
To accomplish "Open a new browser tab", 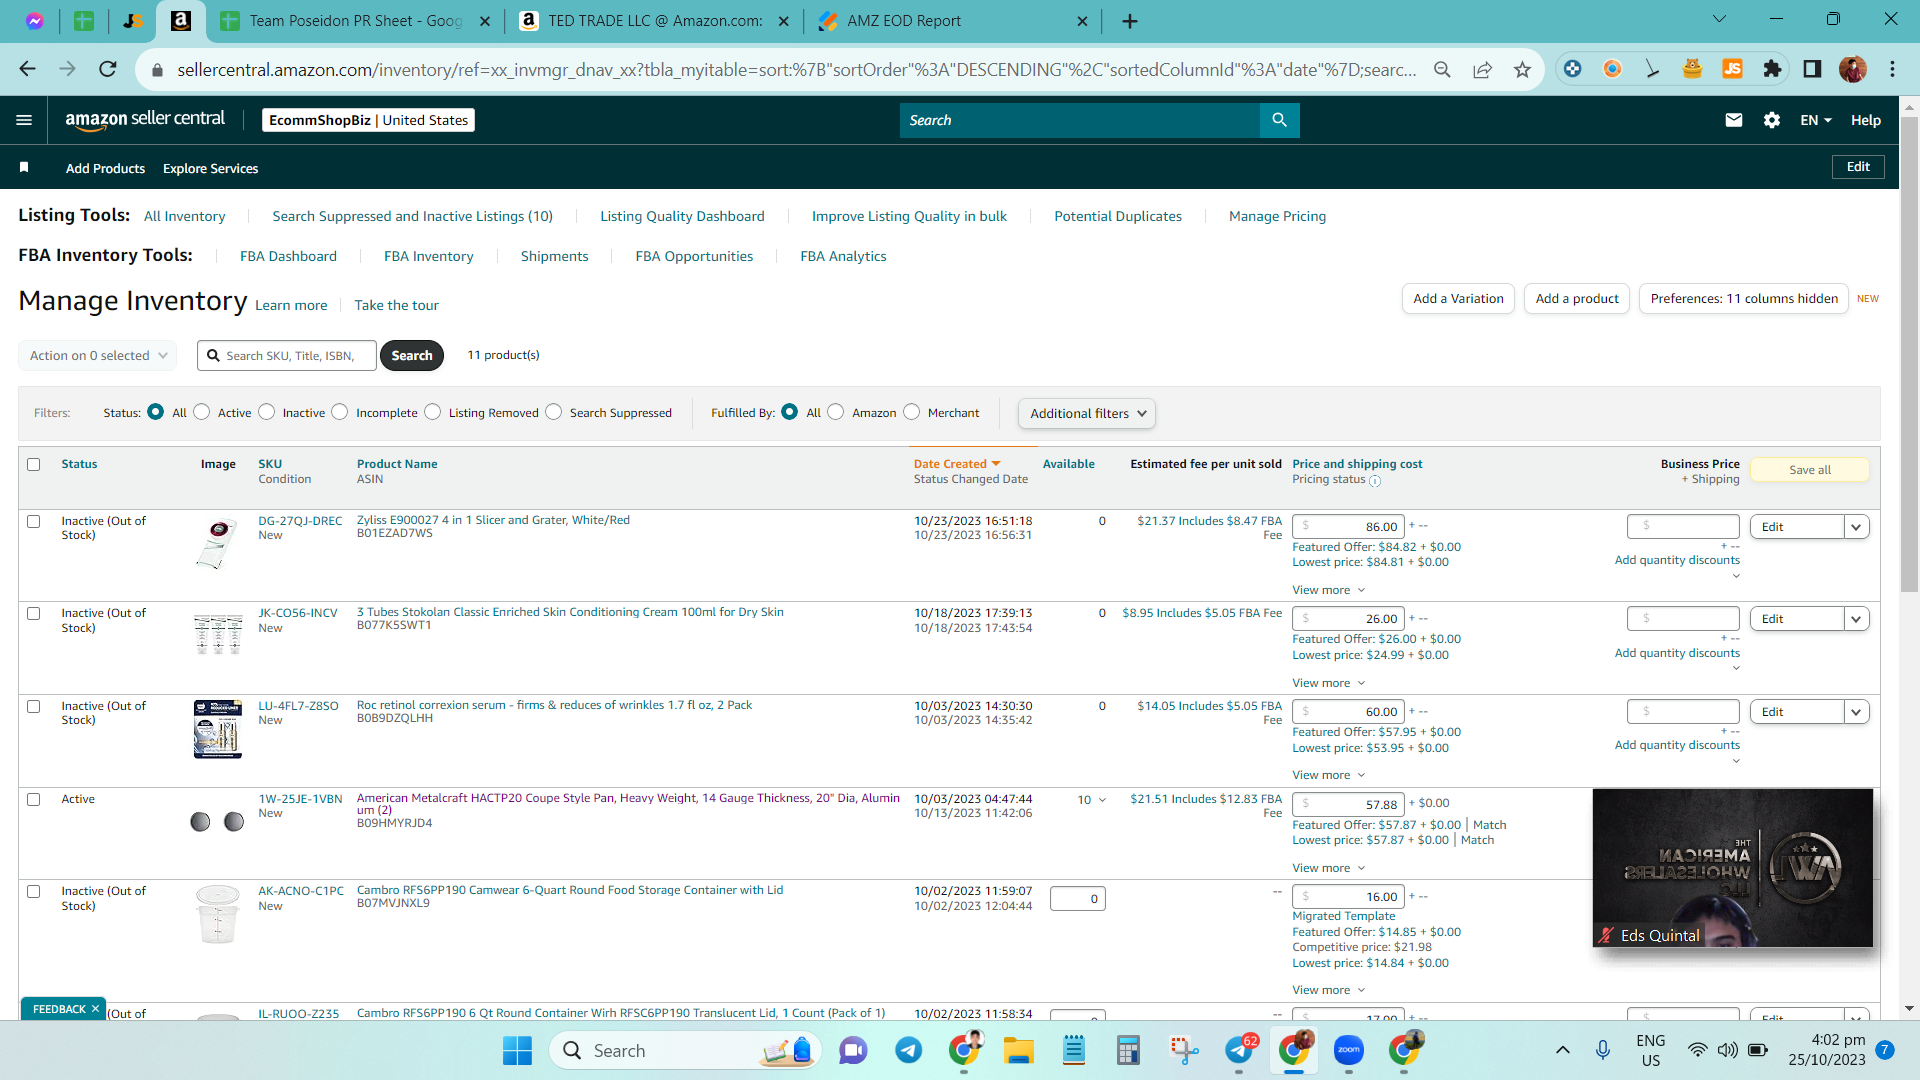I will point(1130,21).
